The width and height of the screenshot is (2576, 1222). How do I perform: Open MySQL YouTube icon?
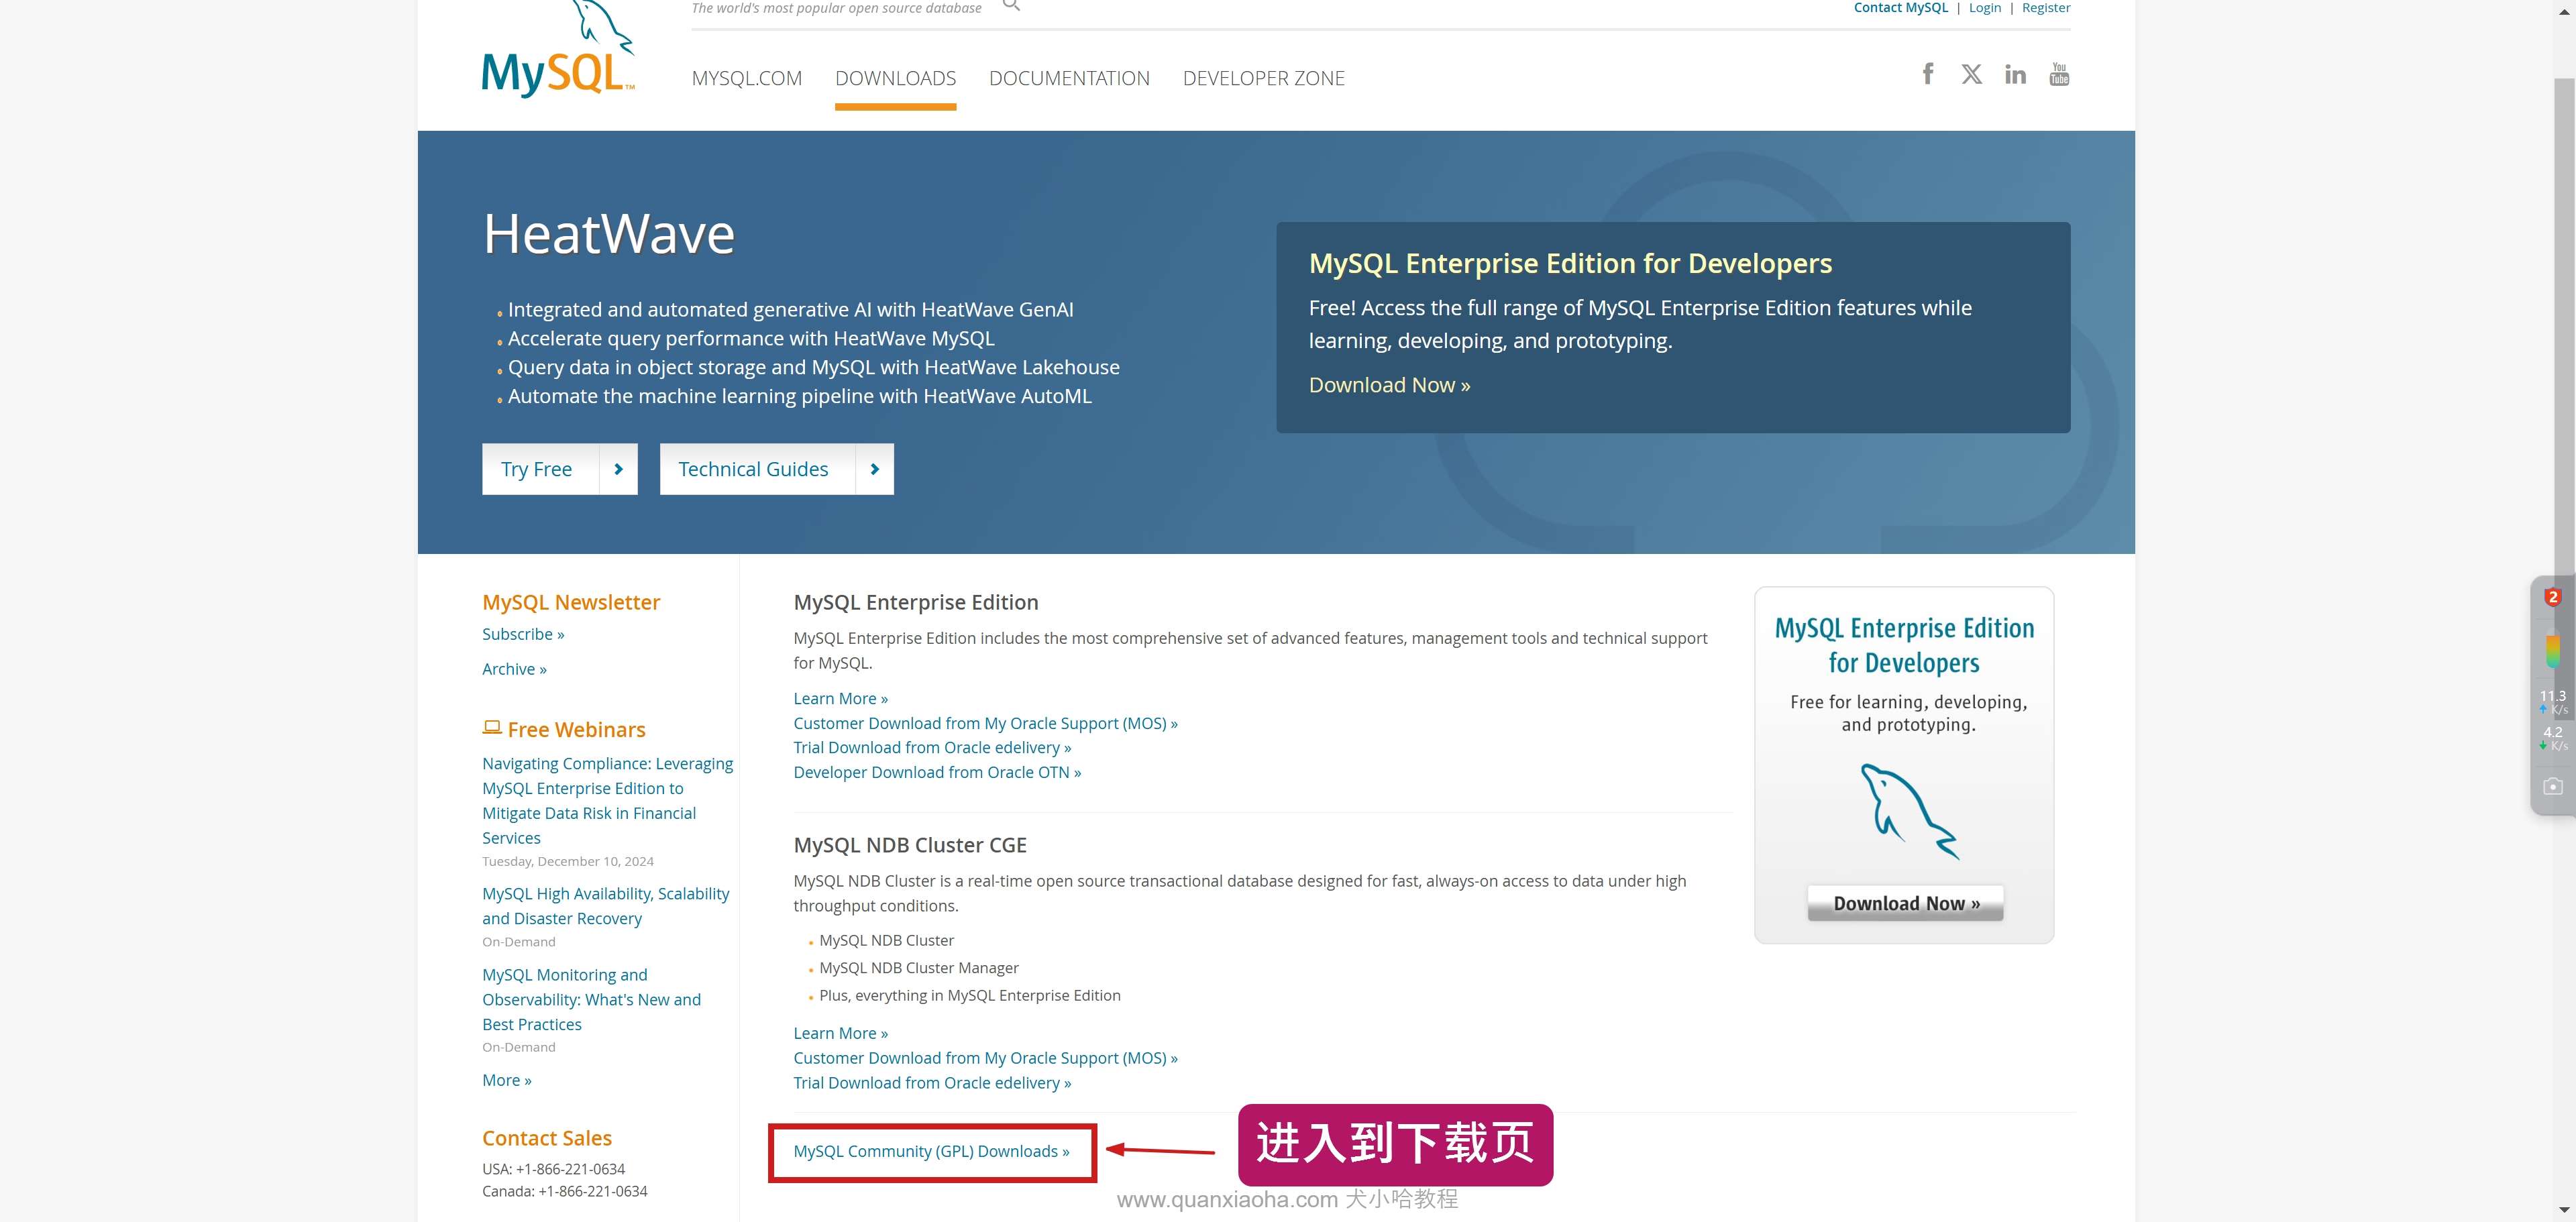(2059, 74)
